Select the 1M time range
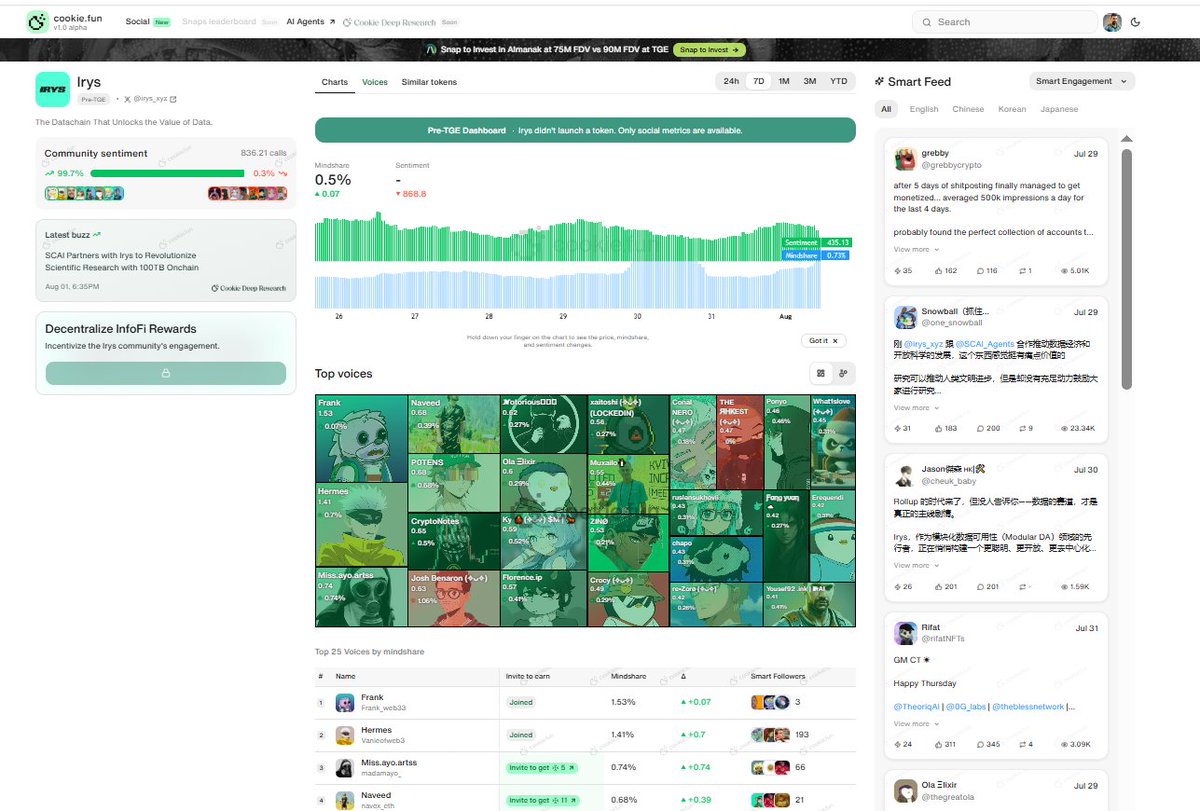Screen dimensions: 1200x811 click(784, 81)
